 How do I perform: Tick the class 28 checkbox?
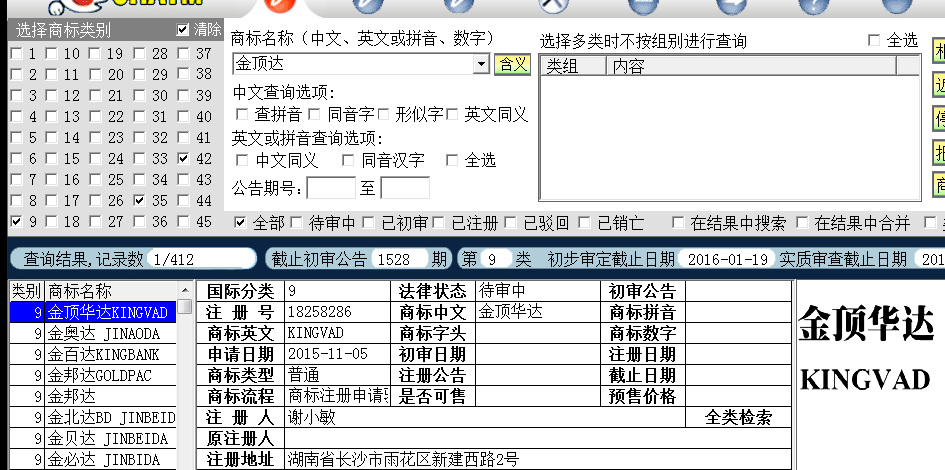(x=139, y=54)
